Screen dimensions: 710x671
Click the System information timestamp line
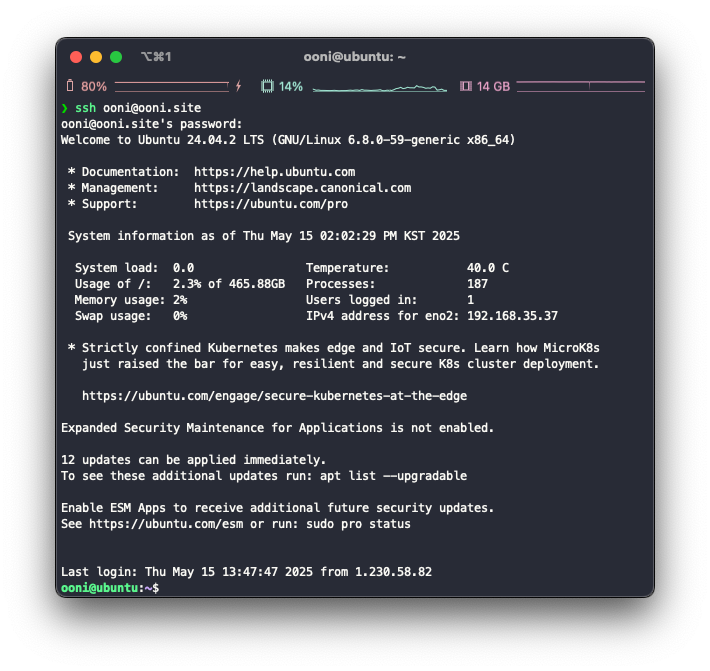264,236
